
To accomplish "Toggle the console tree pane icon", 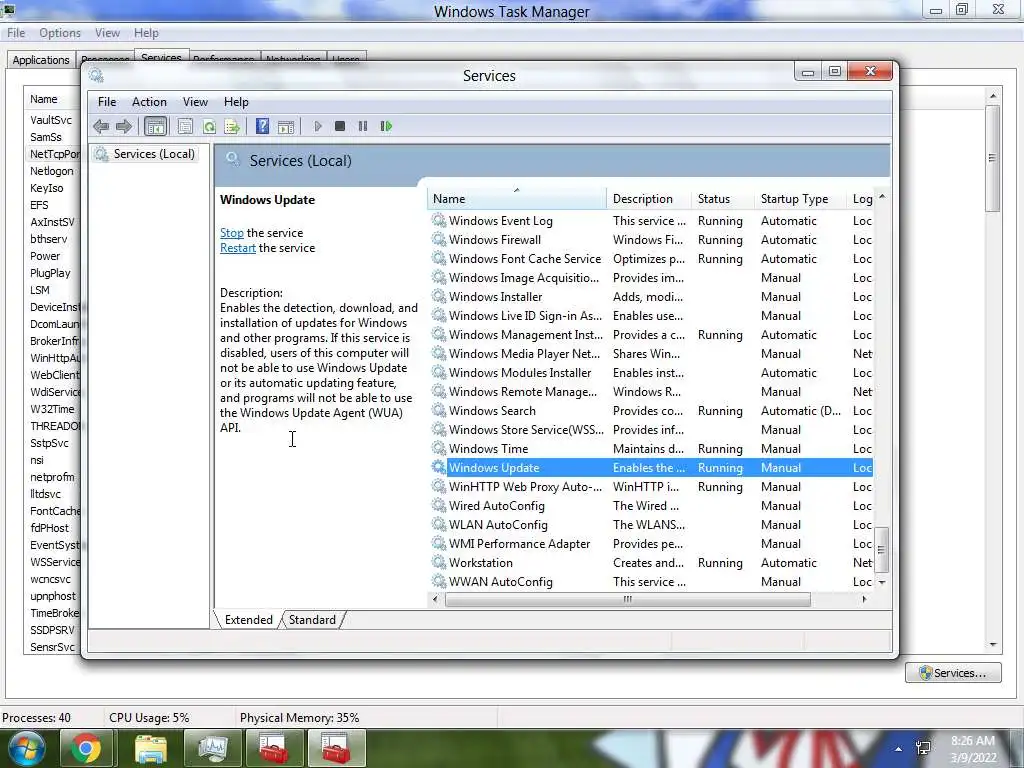I will point(155,126).
